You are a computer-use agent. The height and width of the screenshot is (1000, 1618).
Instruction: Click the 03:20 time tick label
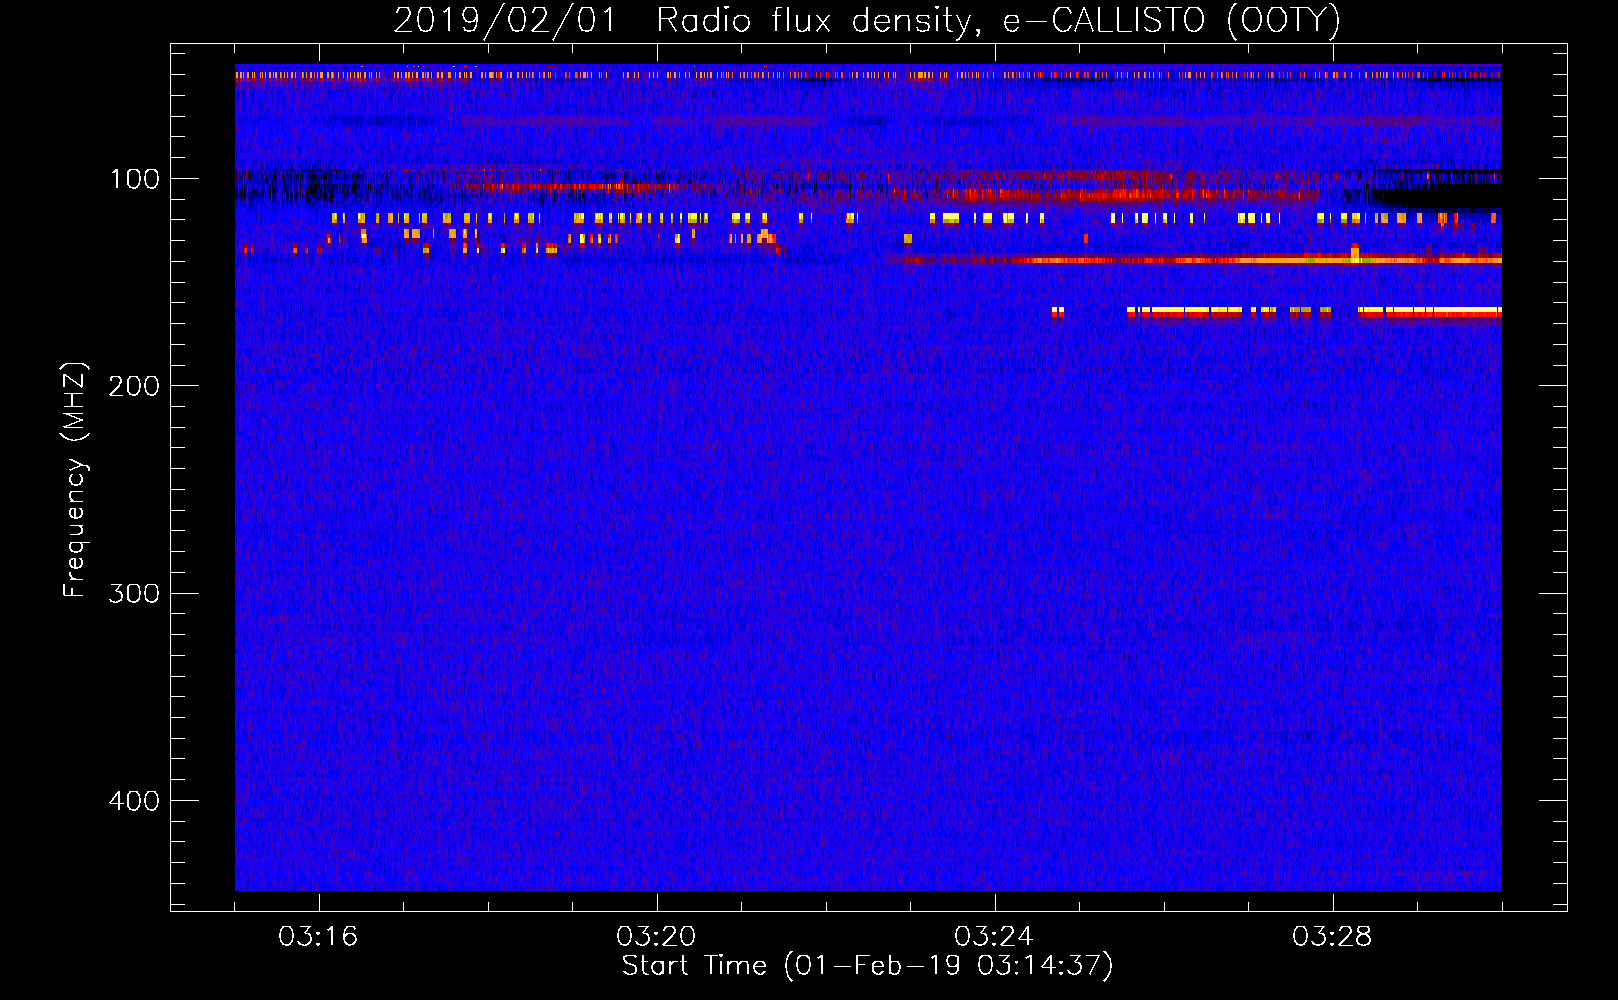click(x=656, y=937)
